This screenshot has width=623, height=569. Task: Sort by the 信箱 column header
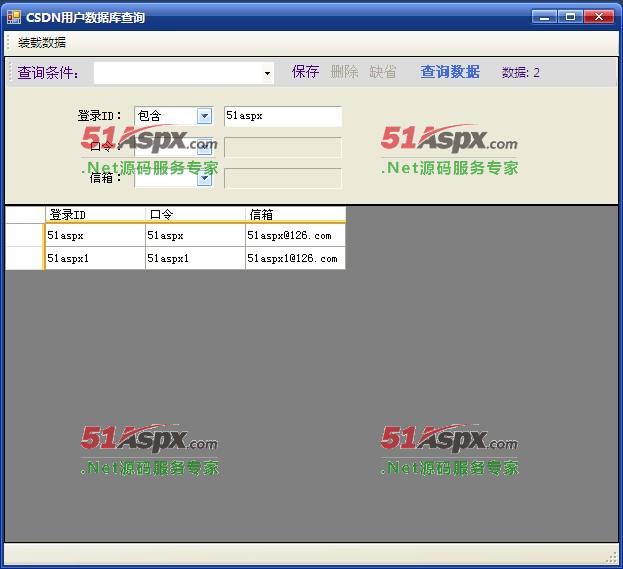point(295,215)
